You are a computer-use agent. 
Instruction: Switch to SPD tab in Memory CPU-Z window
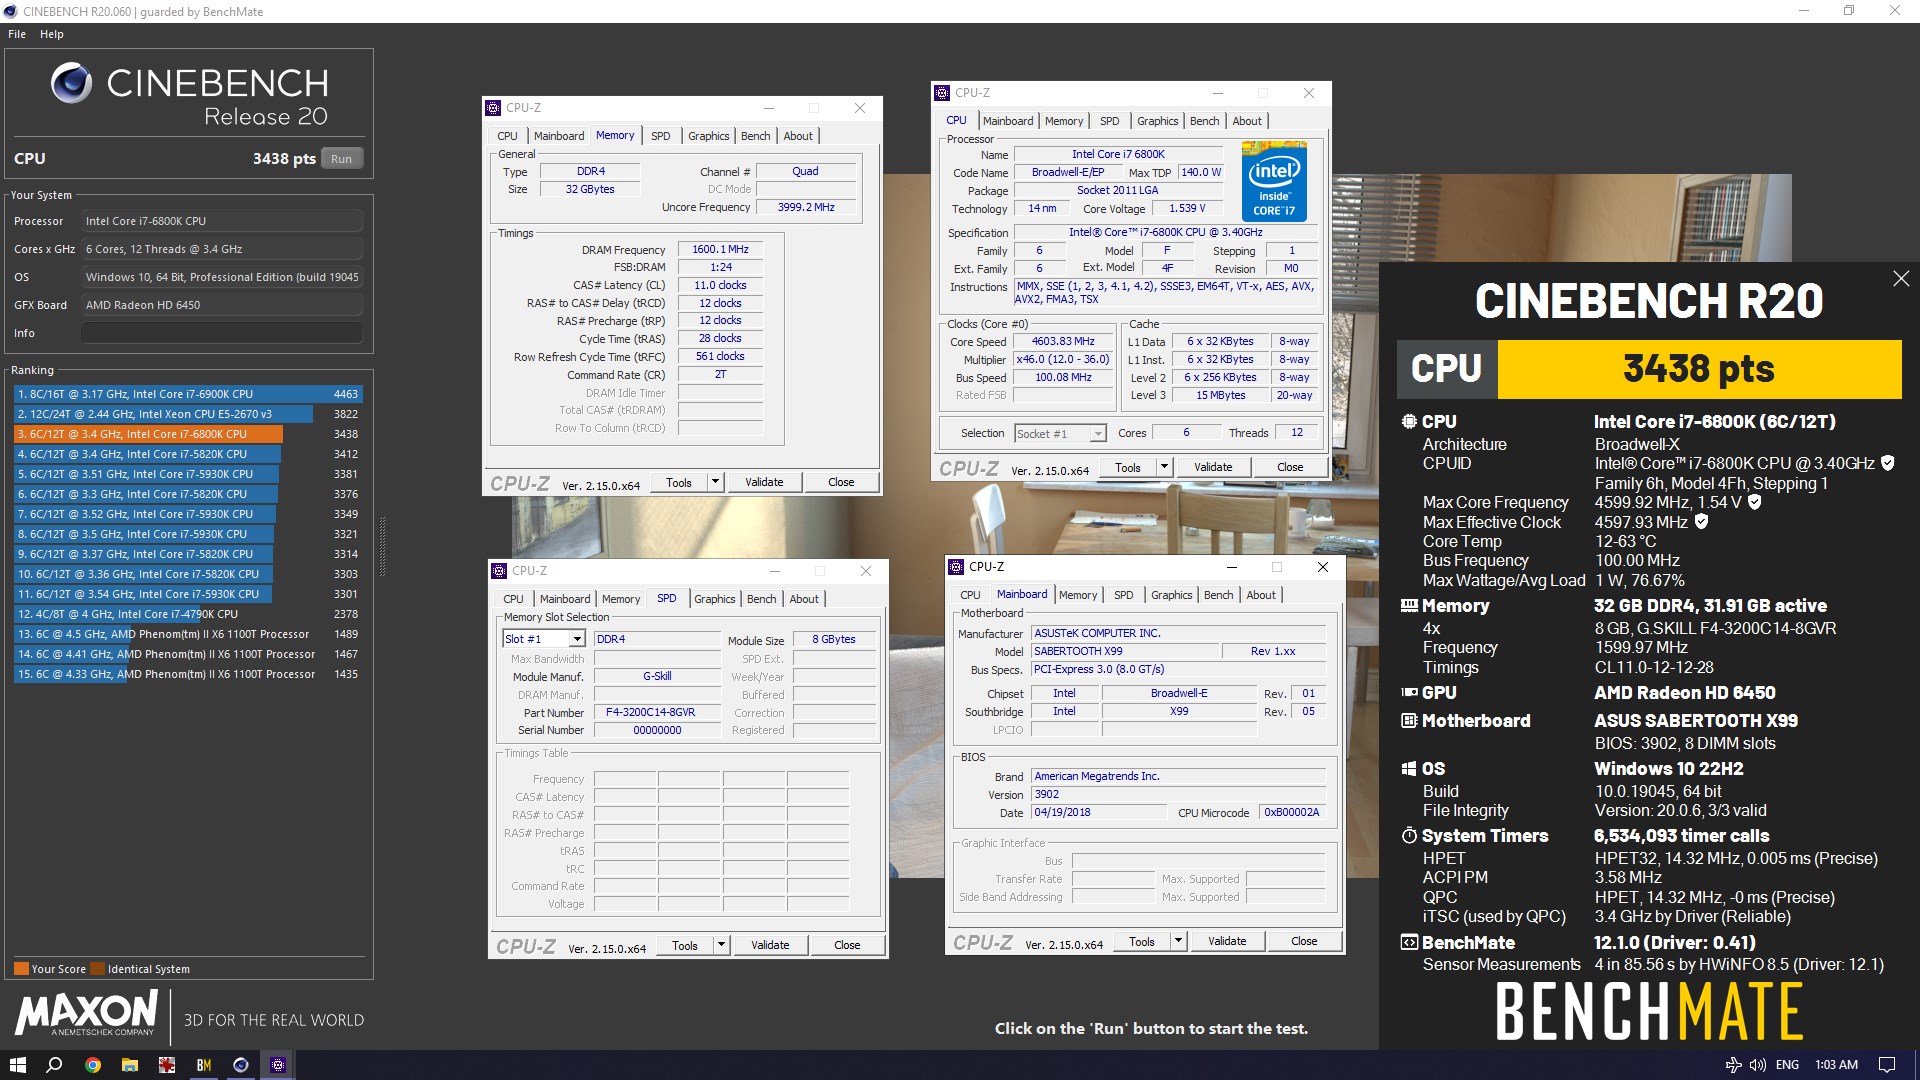660,136
